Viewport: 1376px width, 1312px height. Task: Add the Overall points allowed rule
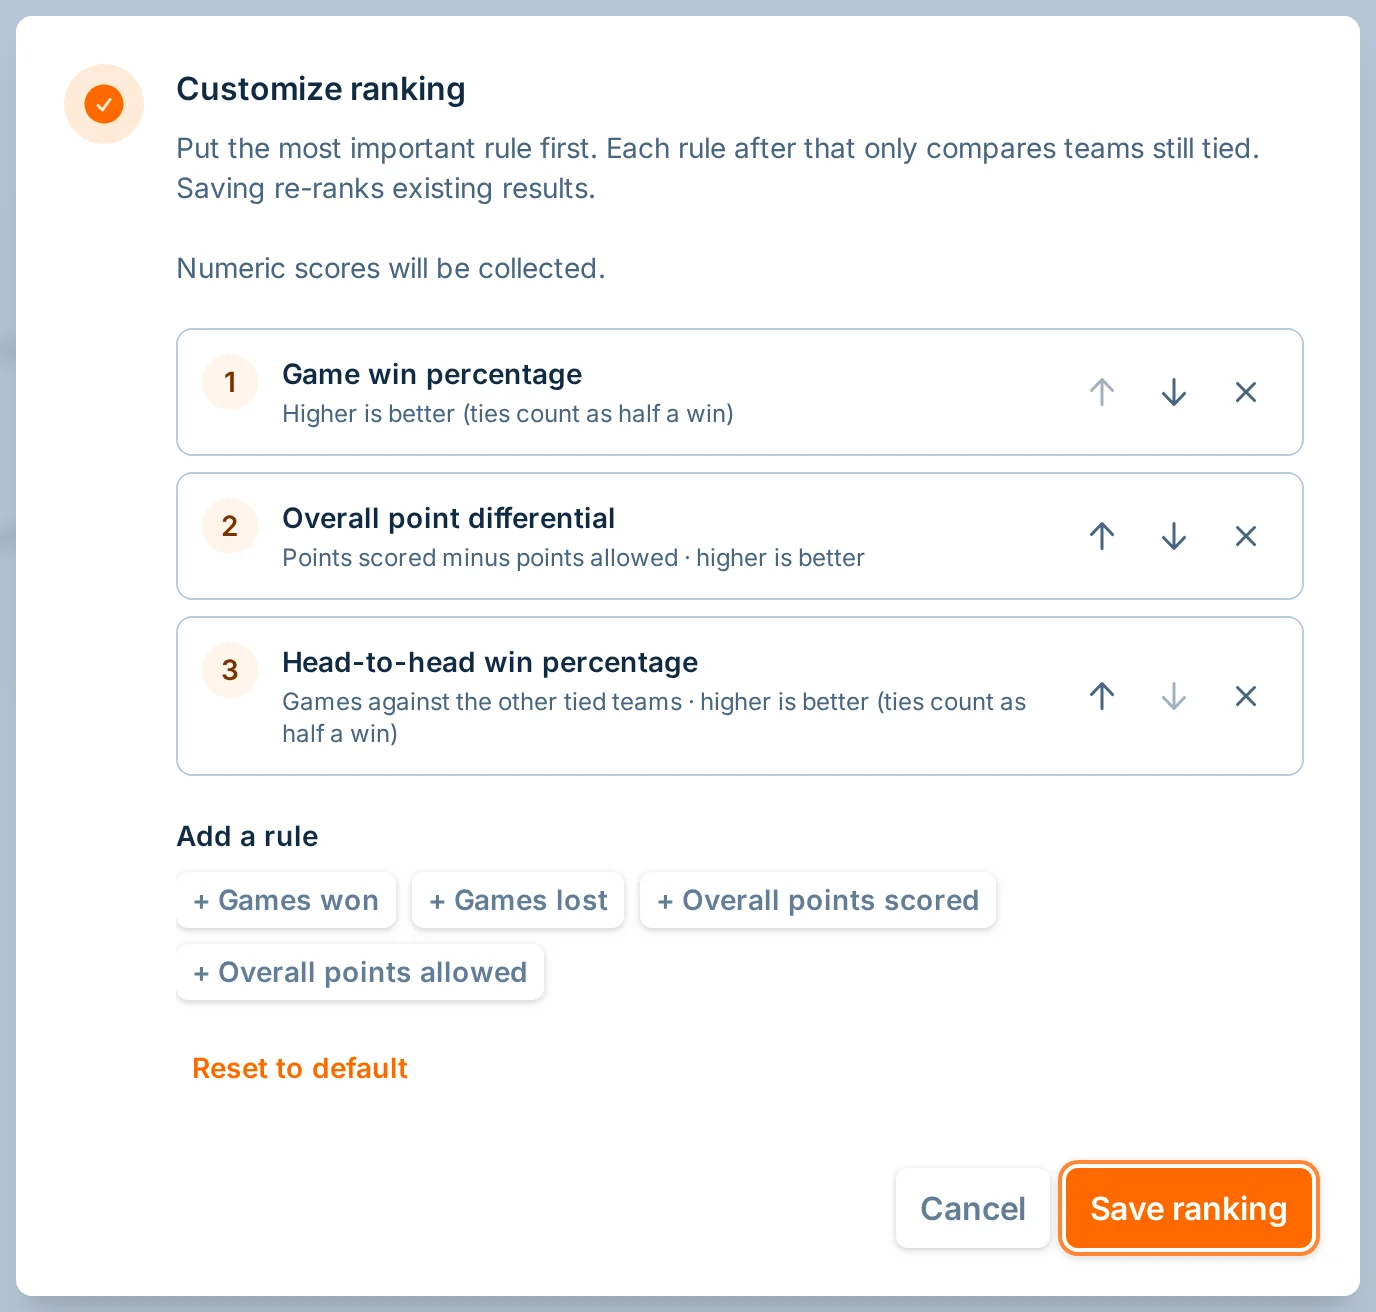tap(360, 972)
